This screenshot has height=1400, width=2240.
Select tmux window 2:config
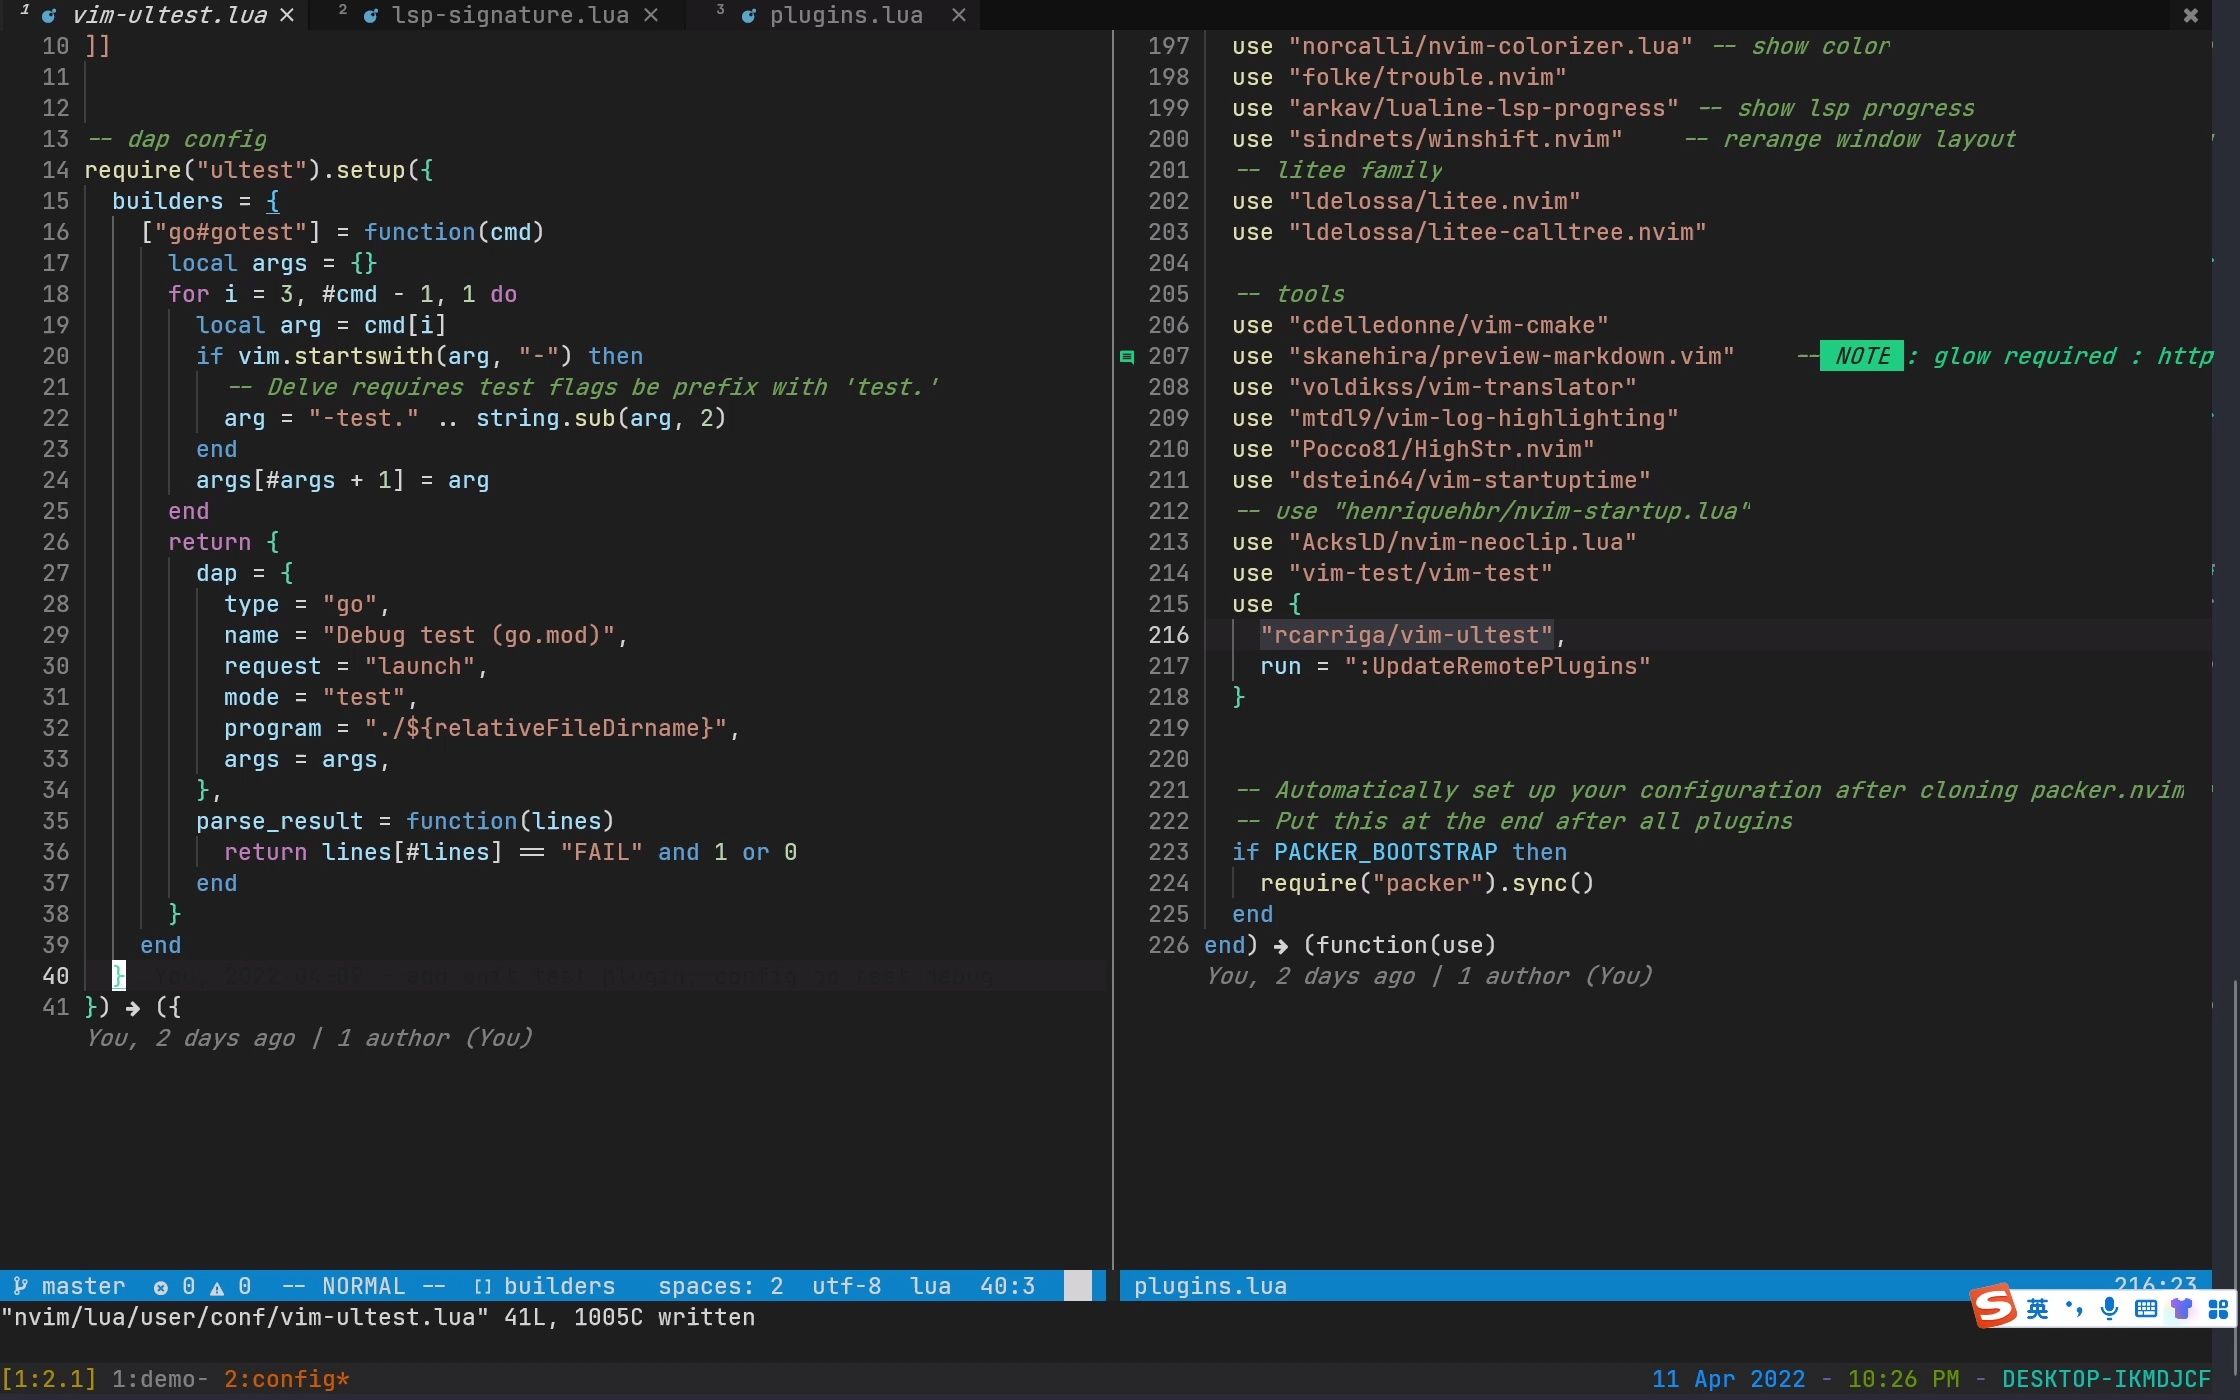click(x=286, y=1379)
